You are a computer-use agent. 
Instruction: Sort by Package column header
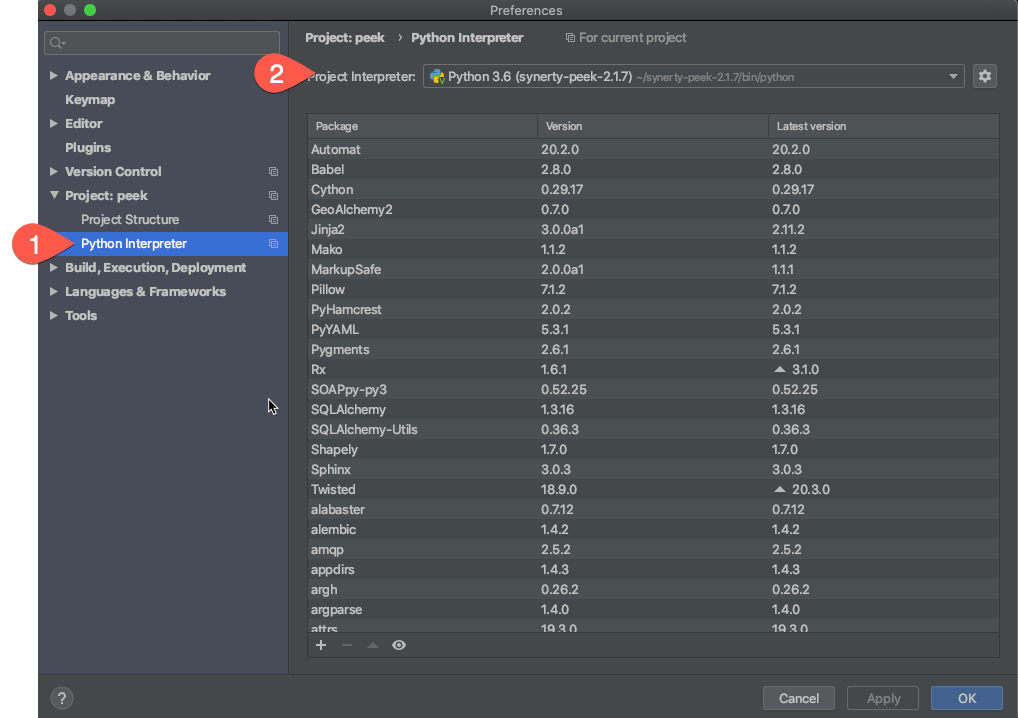(x=423, y=126)
